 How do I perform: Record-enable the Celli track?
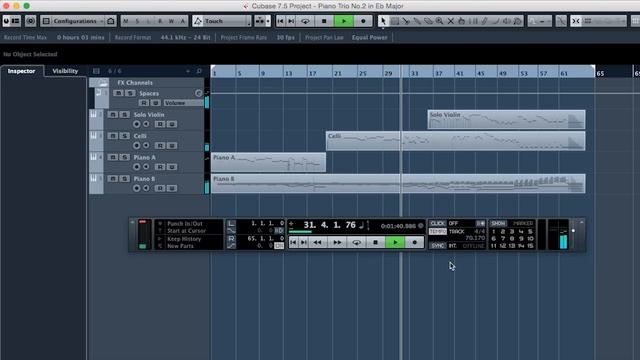(136, 145)
